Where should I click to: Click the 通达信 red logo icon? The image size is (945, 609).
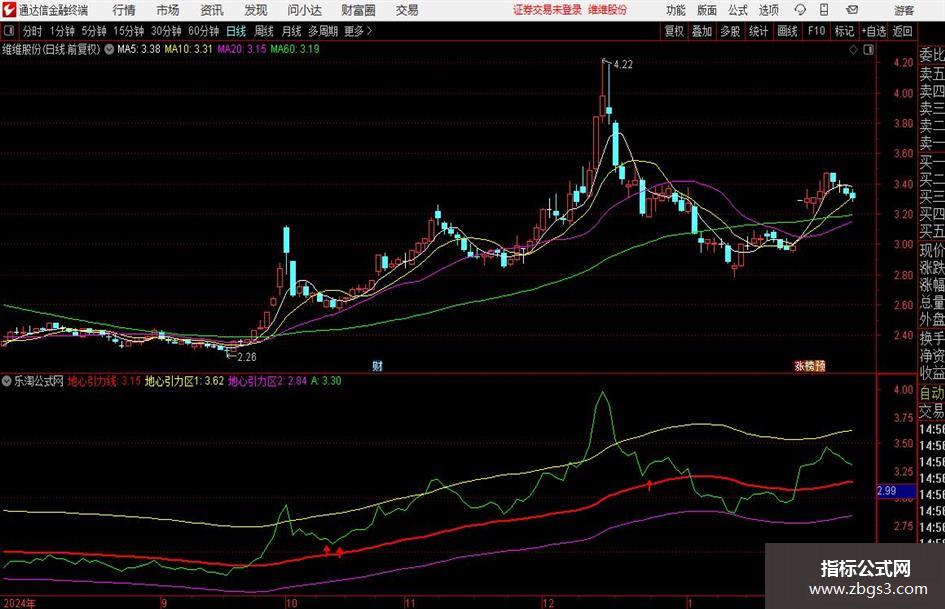point(9,10)
